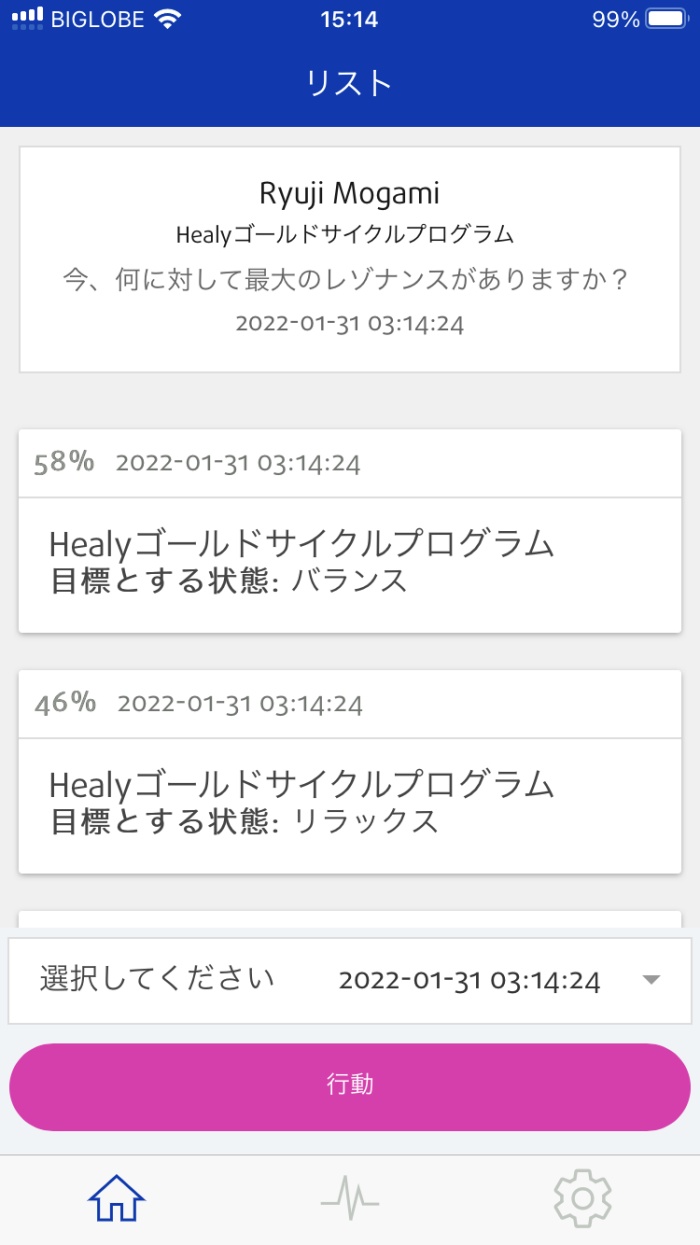
Task: Open the Ryuji Mogami profile card
Action: (x=350, y=255)
